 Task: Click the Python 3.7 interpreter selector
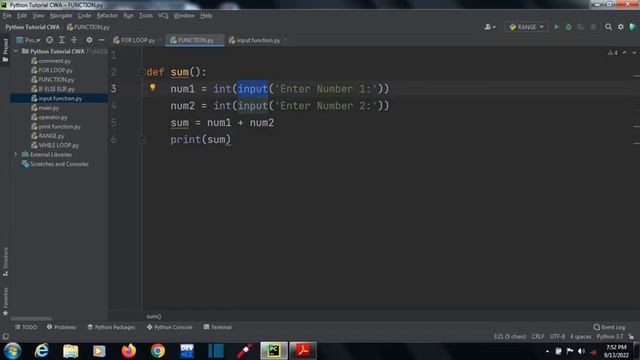click(x=610, y=337)
